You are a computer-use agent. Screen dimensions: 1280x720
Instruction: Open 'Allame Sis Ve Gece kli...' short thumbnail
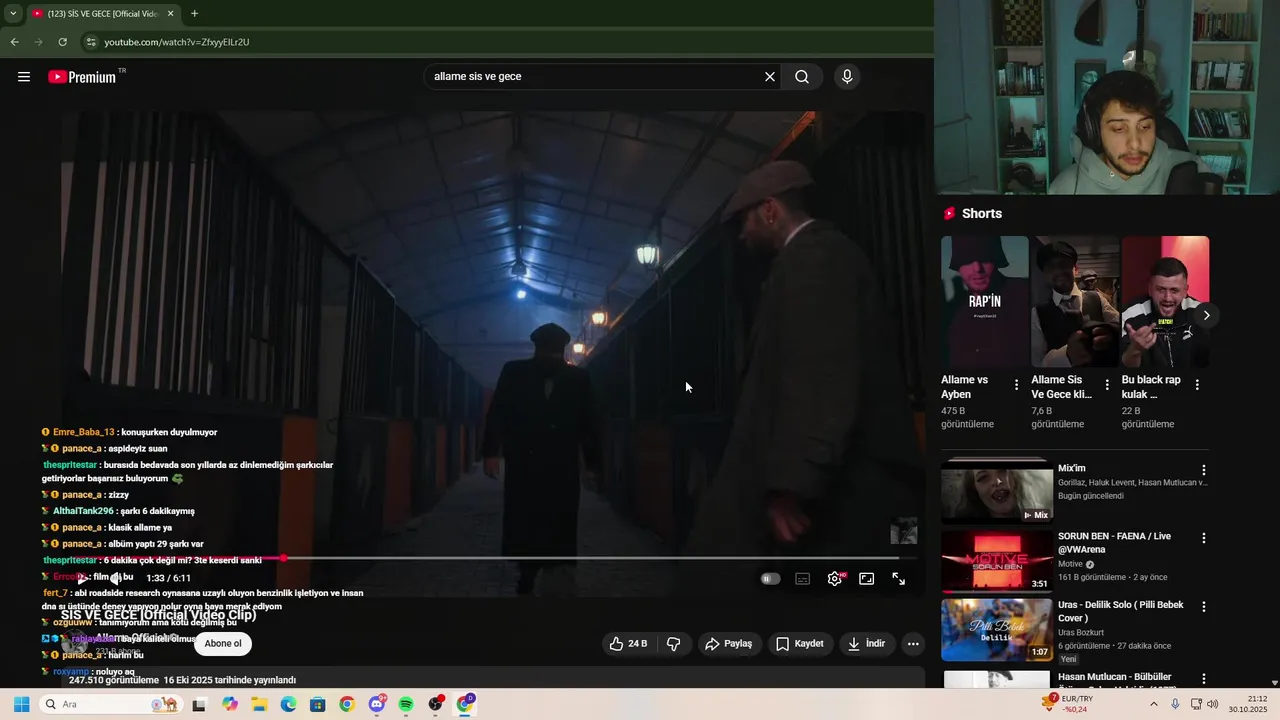[x=1075, y=302]
